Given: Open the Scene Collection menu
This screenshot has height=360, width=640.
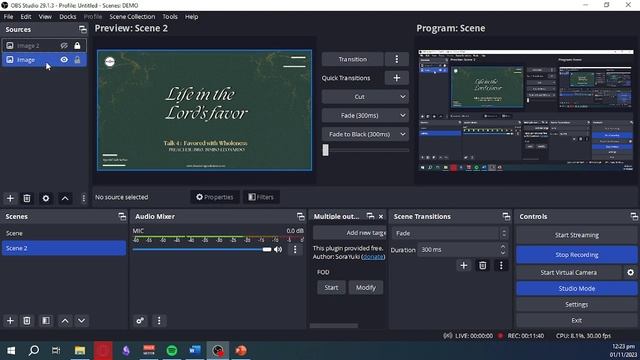Looking at the screenshot, I should (132, 17).
